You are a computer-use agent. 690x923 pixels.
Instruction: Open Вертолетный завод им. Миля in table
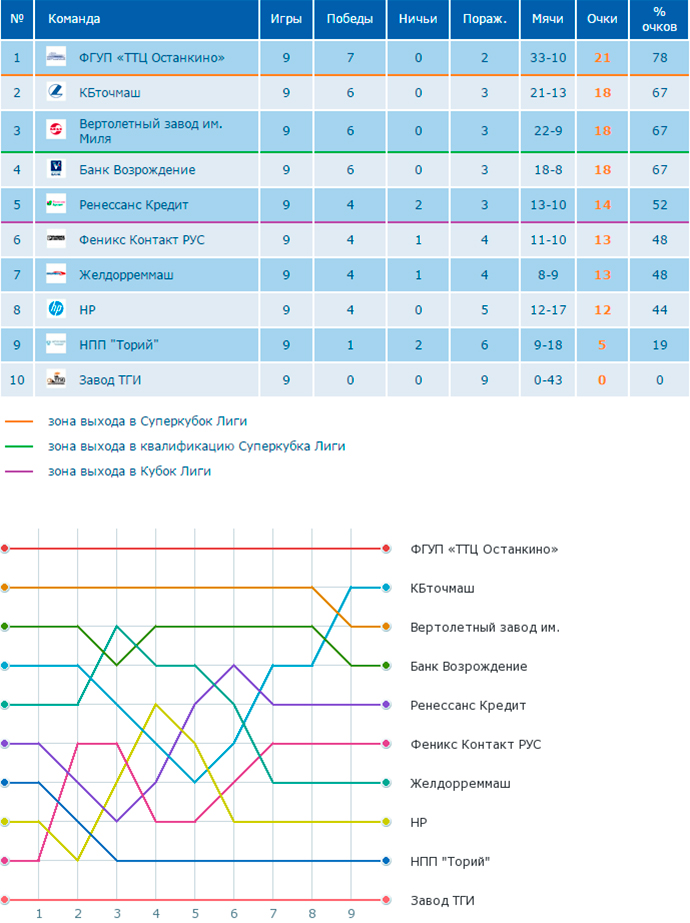pyautogui.click(x=151, y=131)
